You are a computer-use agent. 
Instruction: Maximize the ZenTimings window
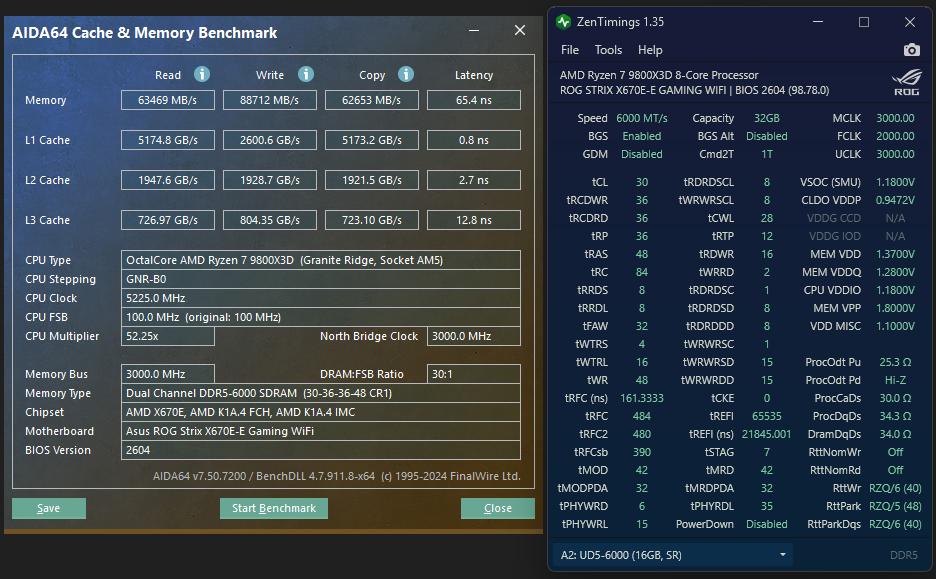click(x=864, y=22)
